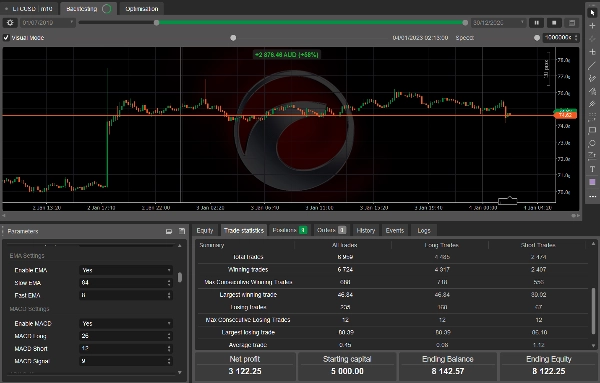Click the All trades column header

[x=345, y=245]
